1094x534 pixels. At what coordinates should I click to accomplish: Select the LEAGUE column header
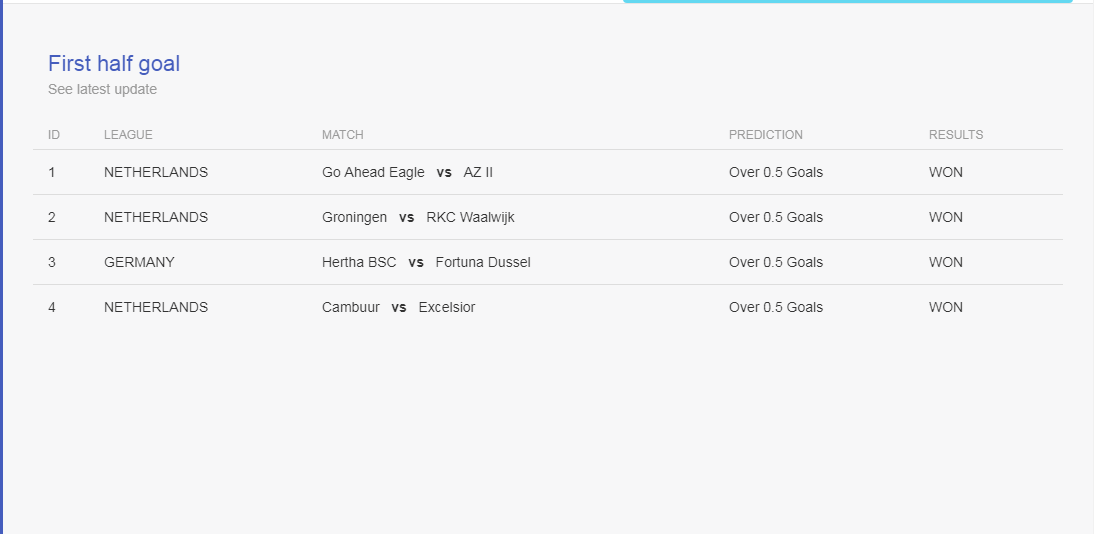point(128,135)
